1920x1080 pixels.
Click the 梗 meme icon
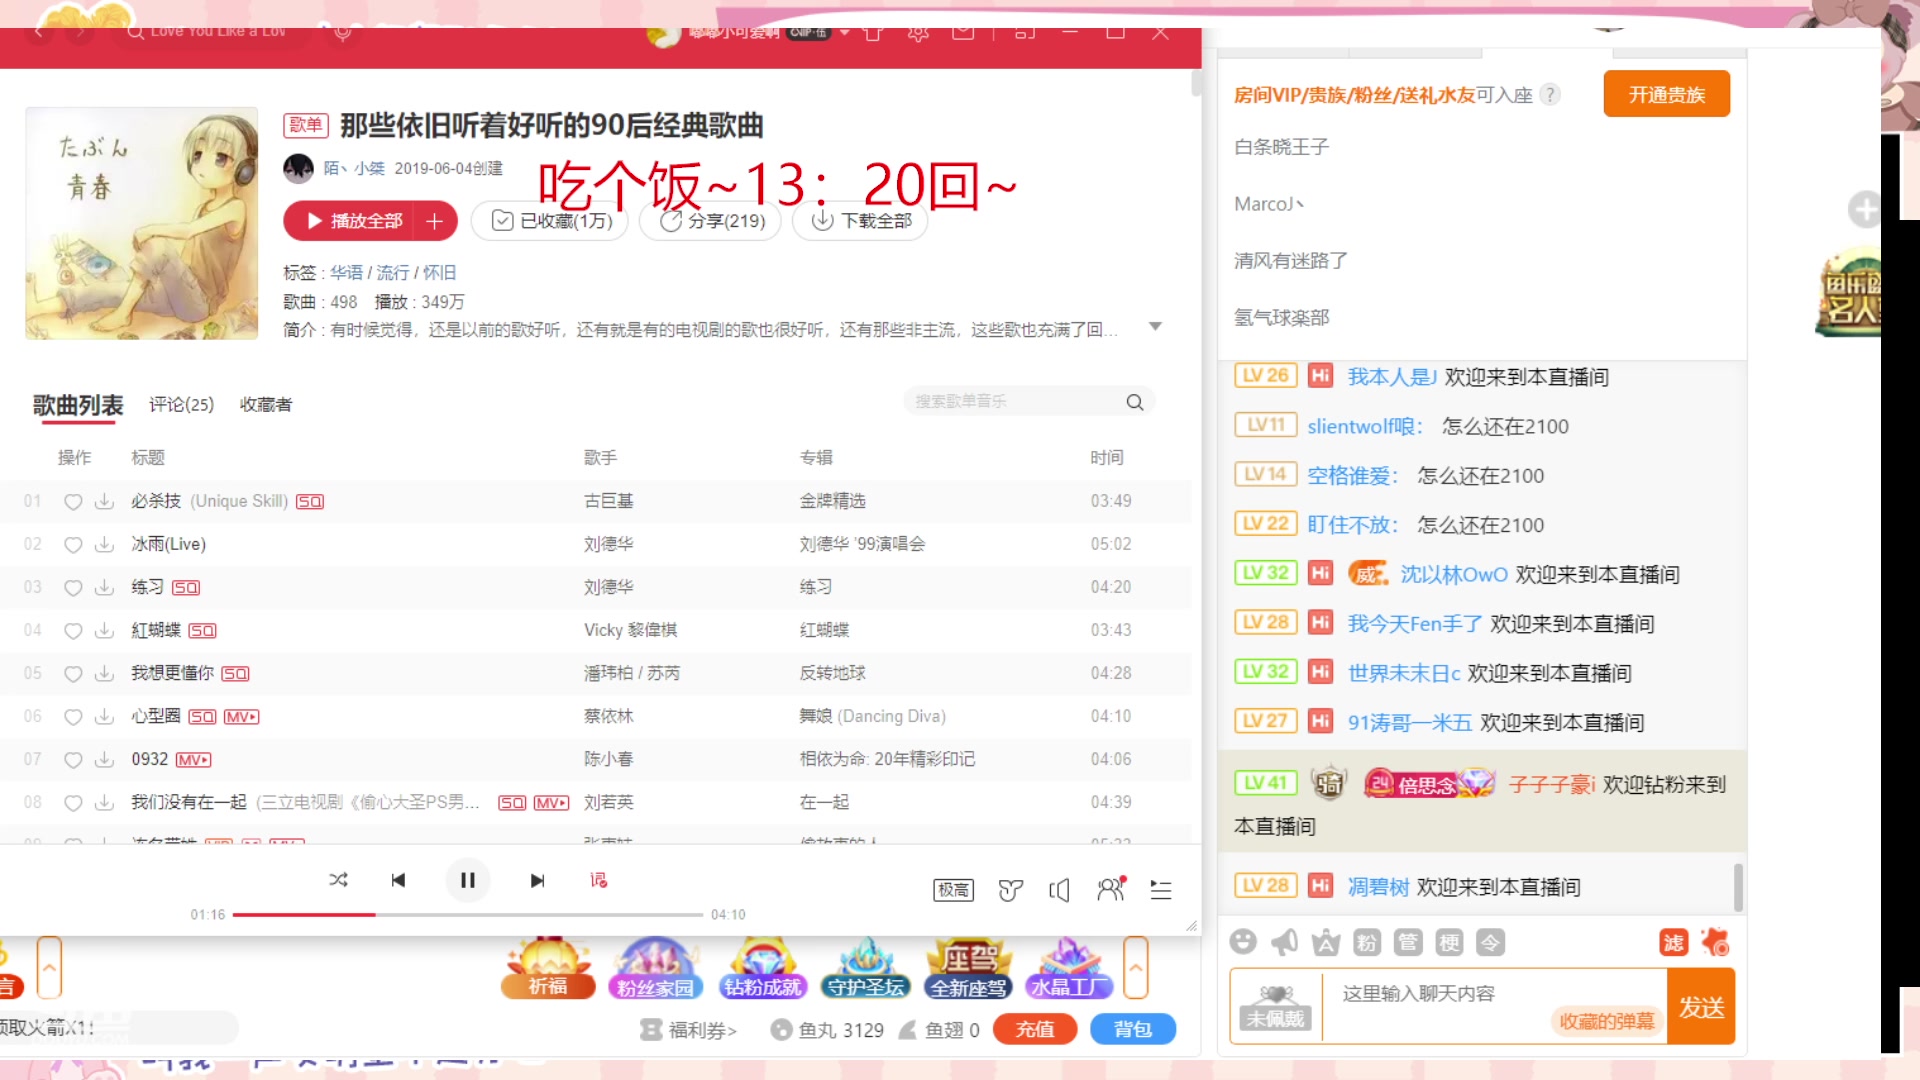(x=1449, y=942)
